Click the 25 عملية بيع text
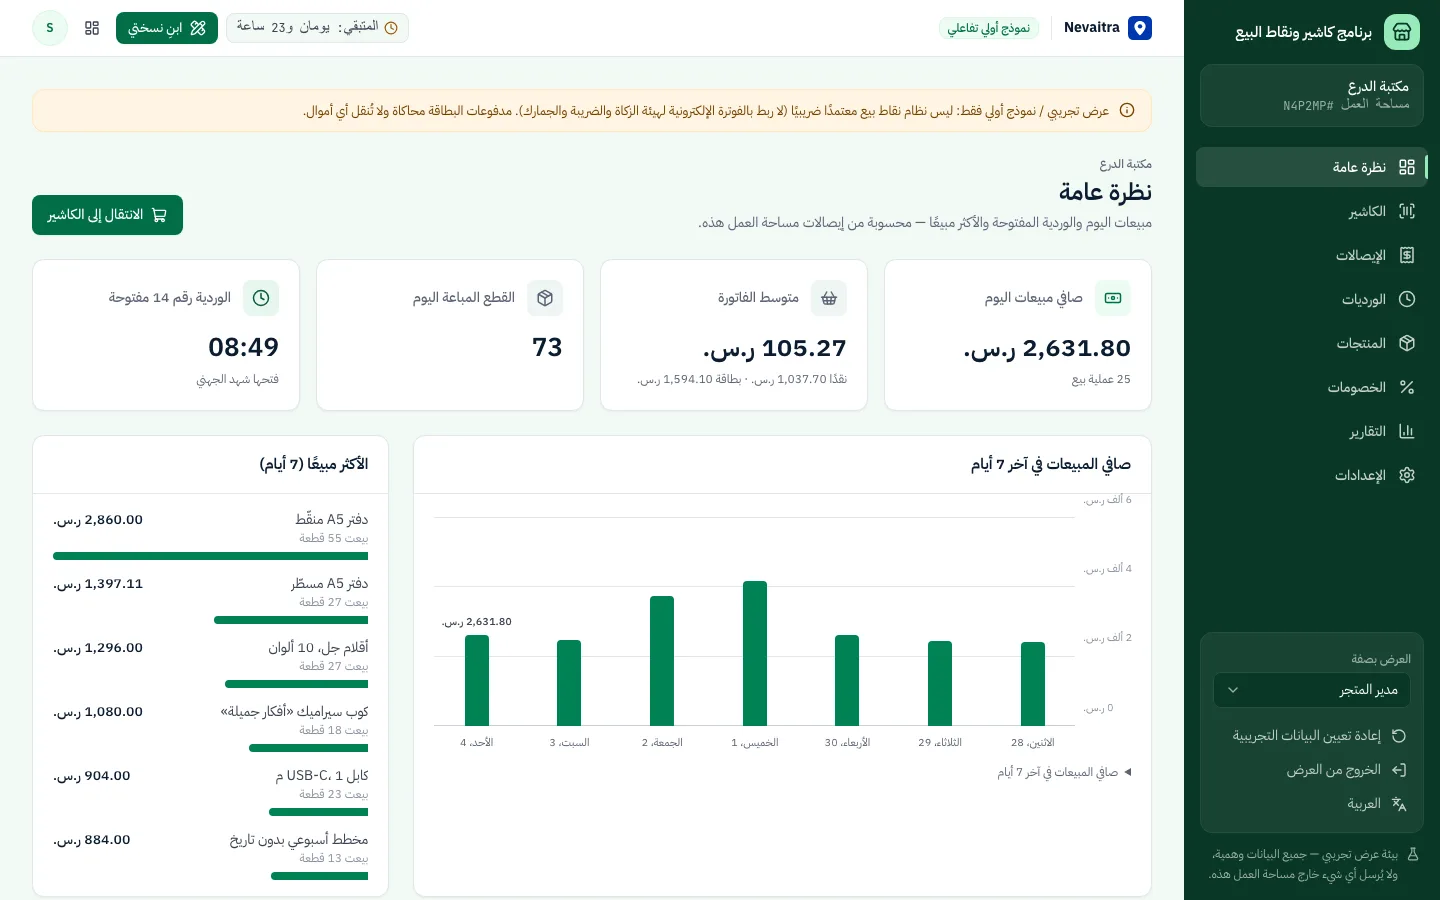 click(1101, 379)
